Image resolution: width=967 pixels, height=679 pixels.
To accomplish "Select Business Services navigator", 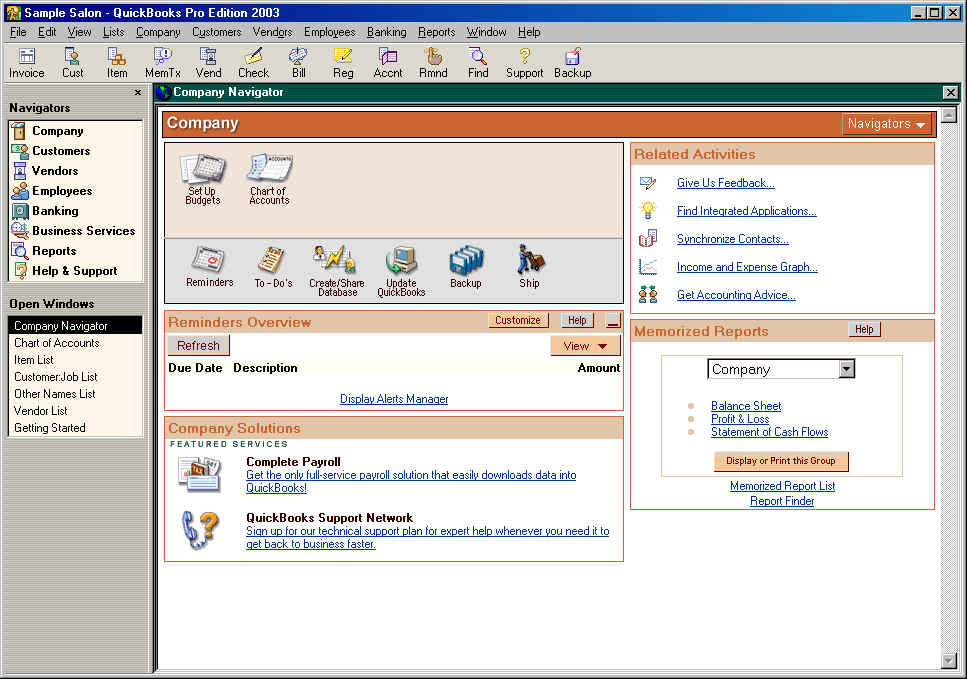I will pos(83,231).
